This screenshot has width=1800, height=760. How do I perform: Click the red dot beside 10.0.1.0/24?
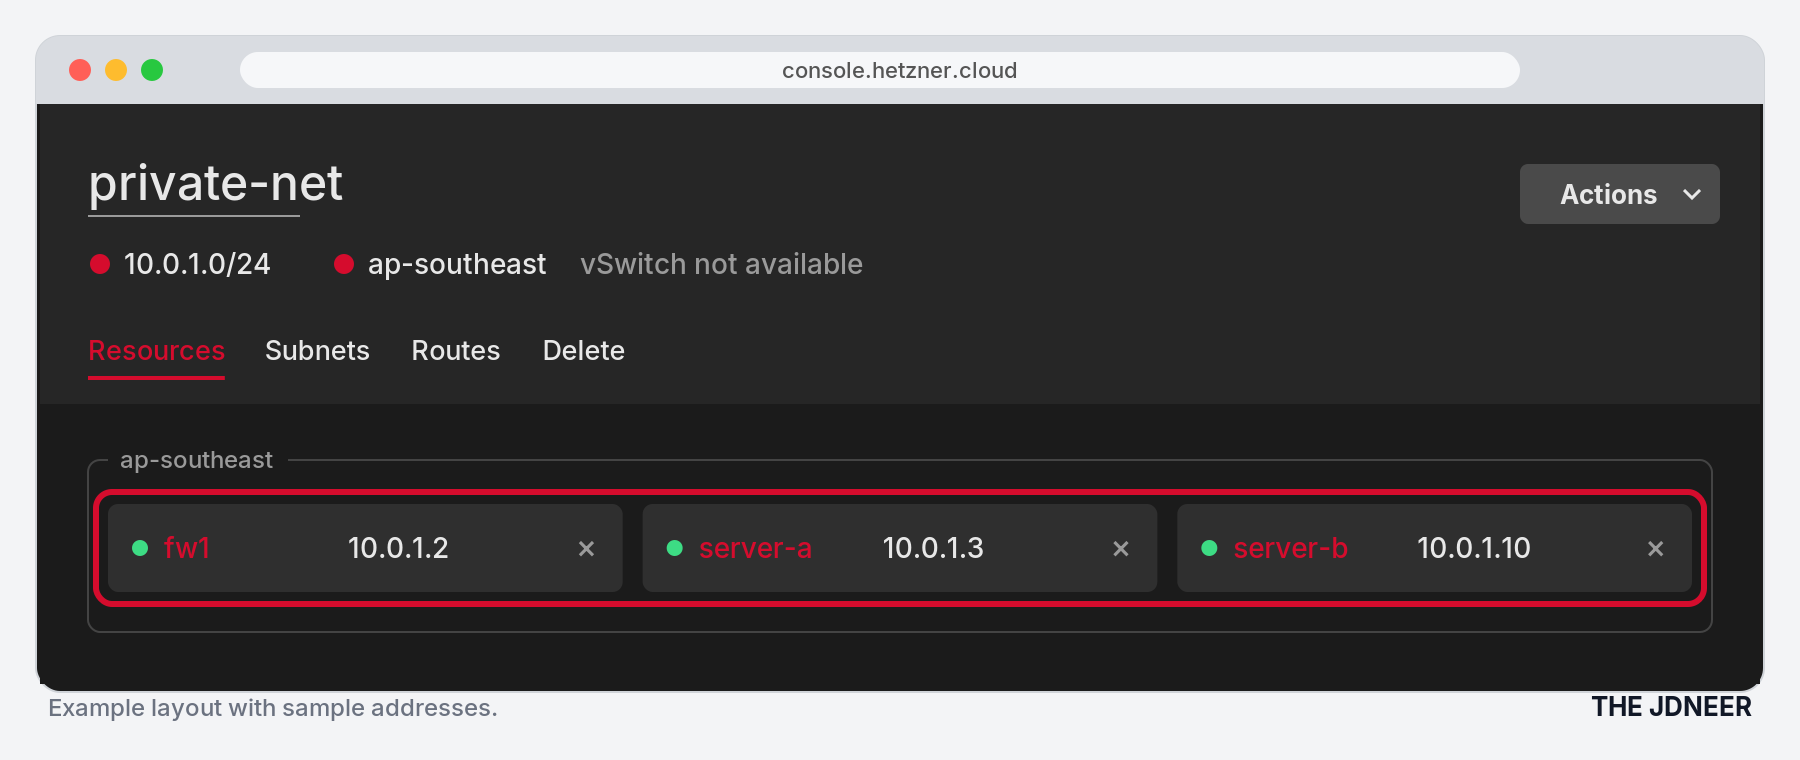click(100, 264)
